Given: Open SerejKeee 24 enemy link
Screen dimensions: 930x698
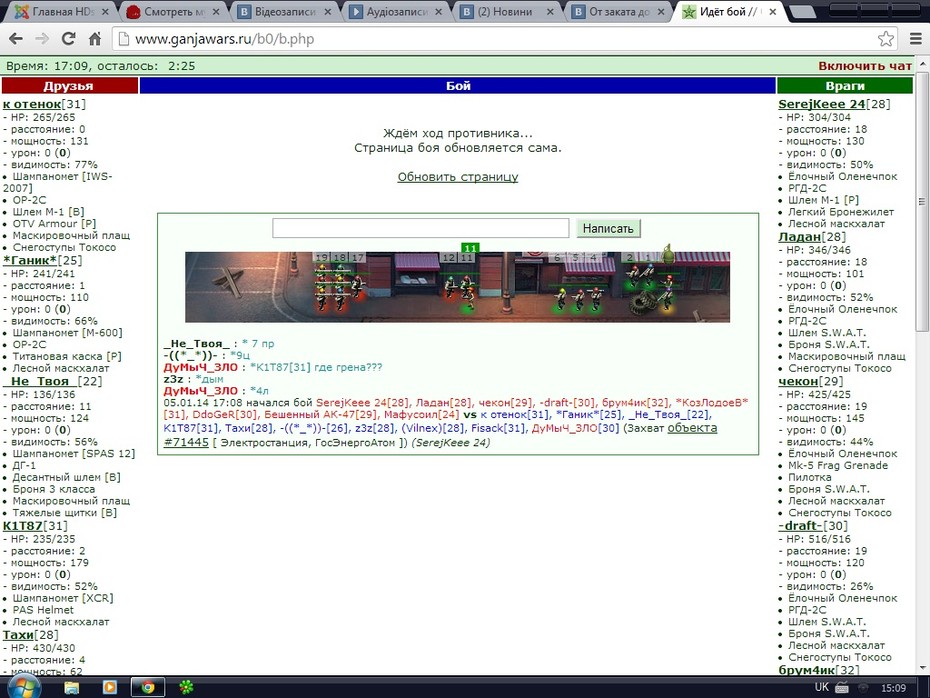Looking at the screenshot, I should pos(821,104).
